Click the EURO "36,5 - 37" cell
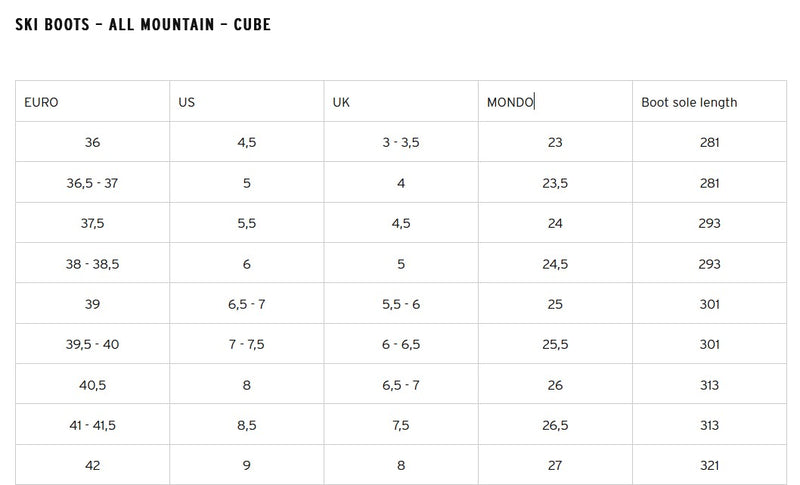 click(93, 183)
